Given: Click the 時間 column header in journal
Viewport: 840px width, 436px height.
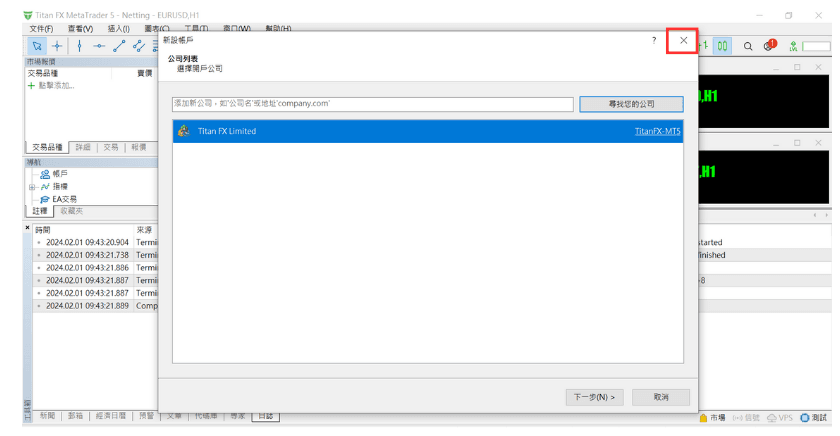Looking at the screenshot, I should (x=43, y=230).
